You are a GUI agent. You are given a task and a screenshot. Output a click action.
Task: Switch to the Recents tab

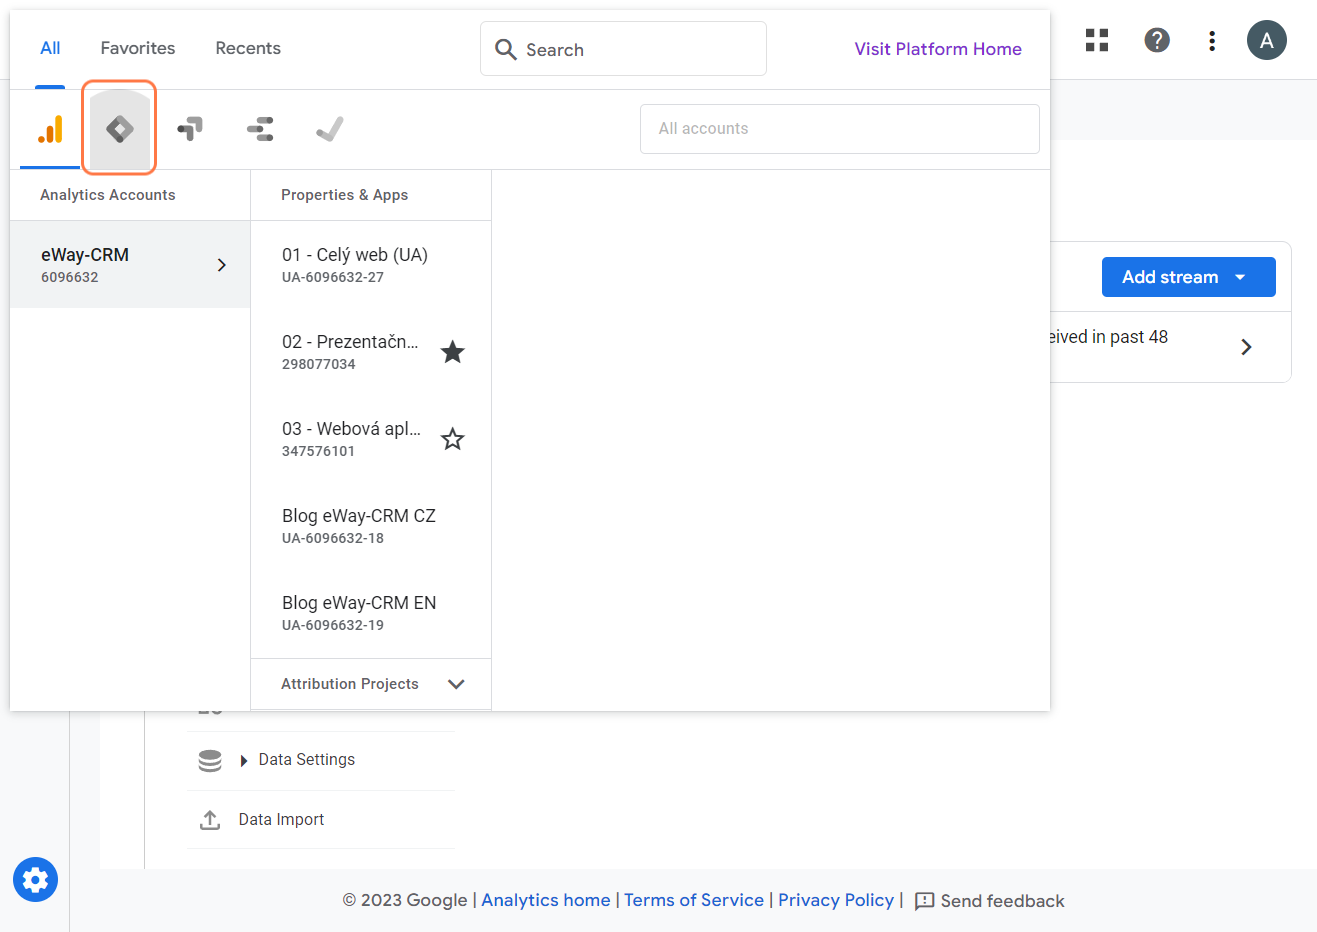(248, 48)
